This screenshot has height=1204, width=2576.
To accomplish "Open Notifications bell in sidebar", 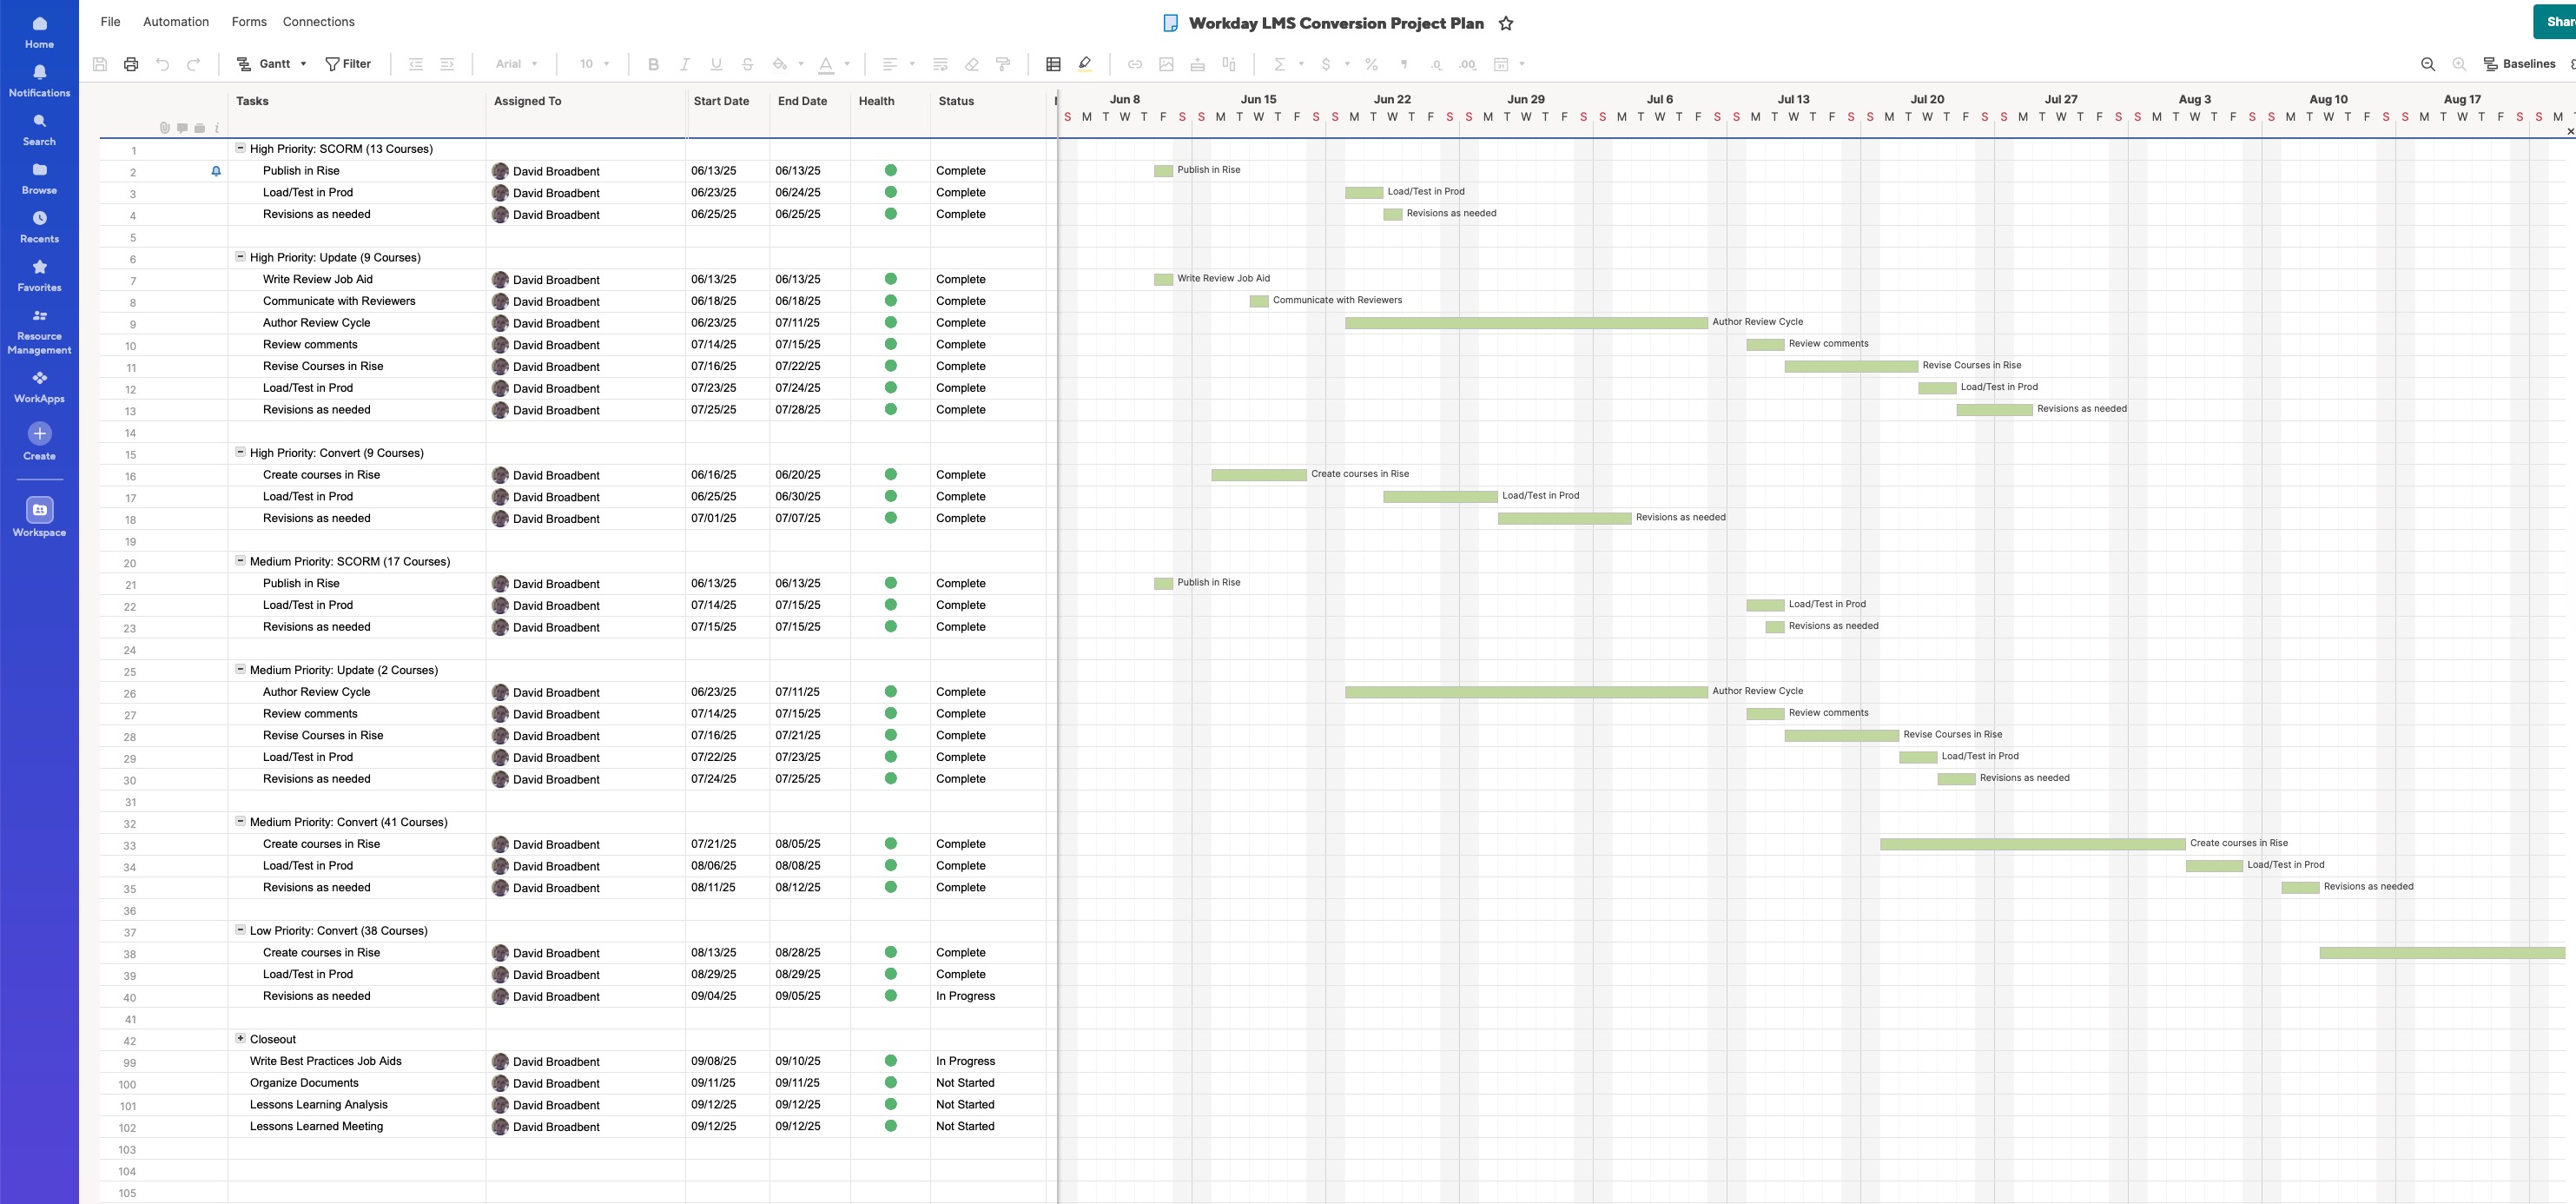I will [39, 79].
